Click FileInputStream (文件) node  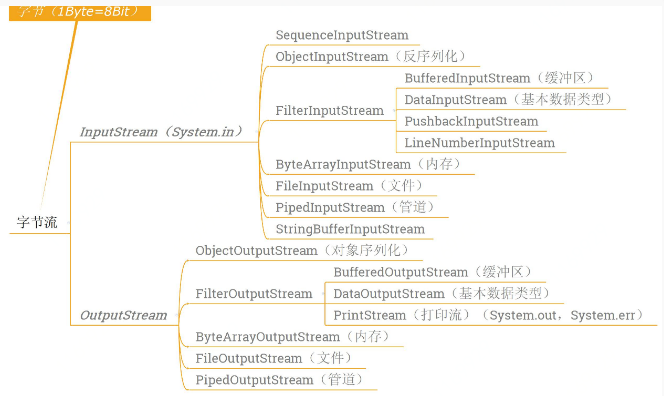(x=349, y=186)
